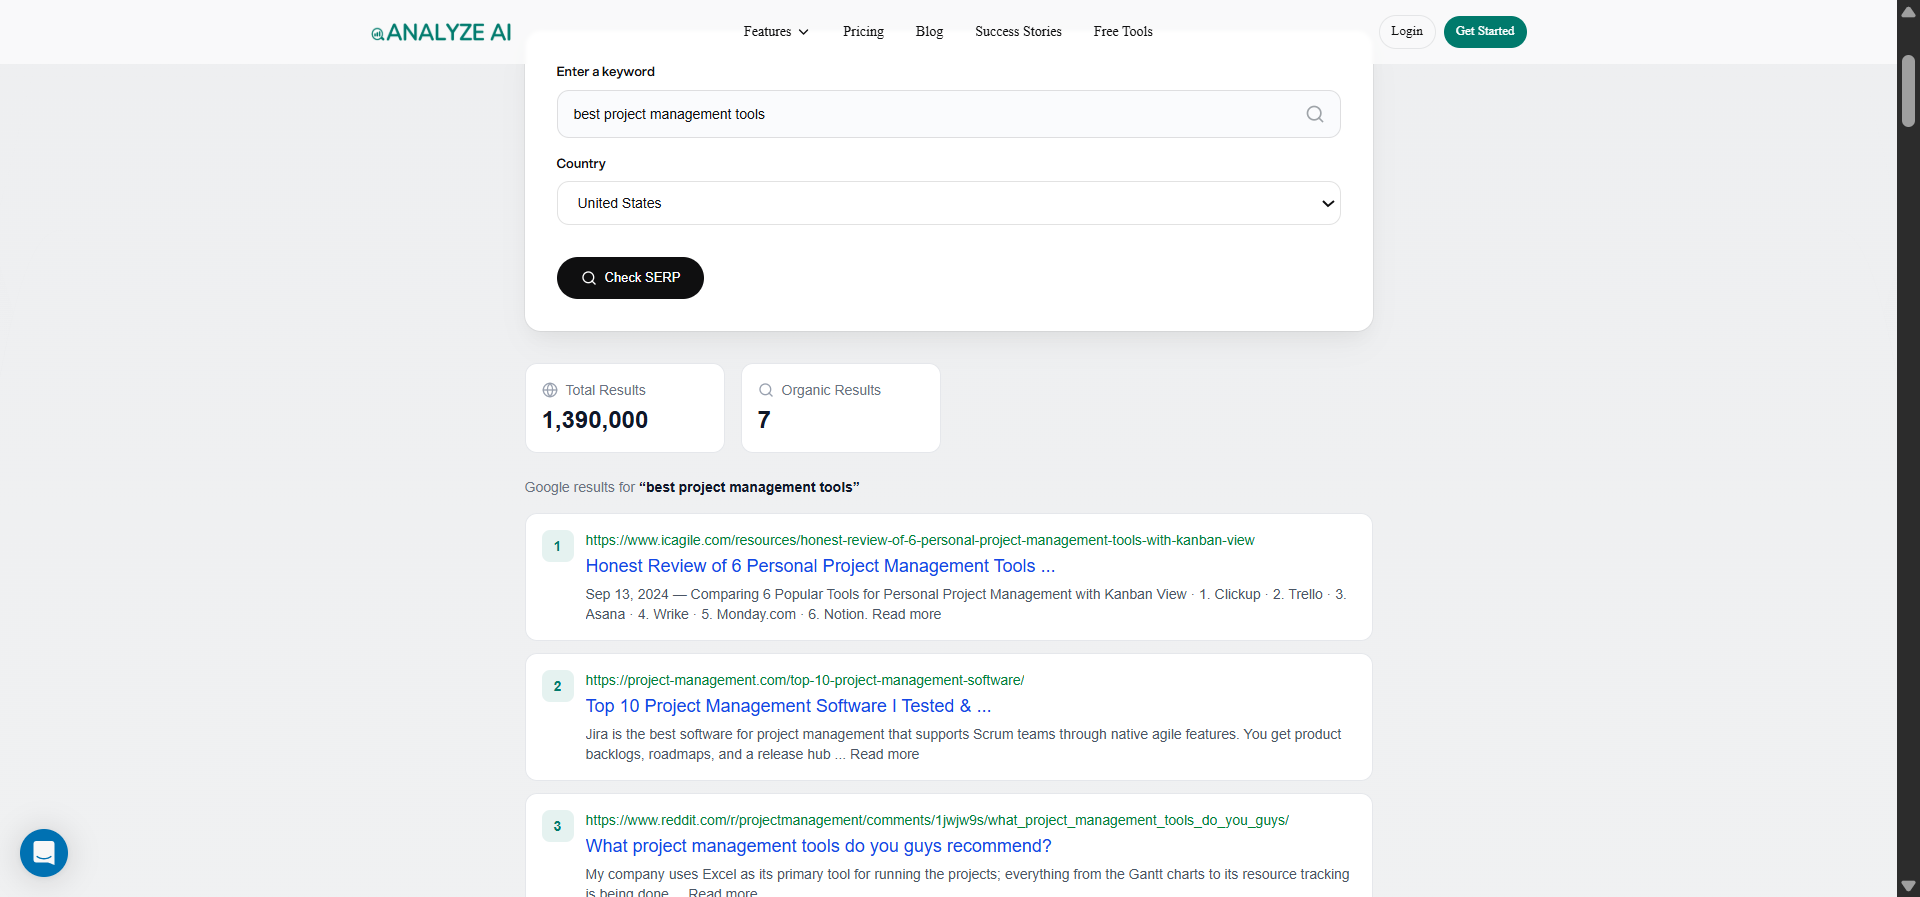The height and width of the screenshot is (897, 1920).
Task: Click the globe icon beside Total Results
Action: [x=550, y=390]
